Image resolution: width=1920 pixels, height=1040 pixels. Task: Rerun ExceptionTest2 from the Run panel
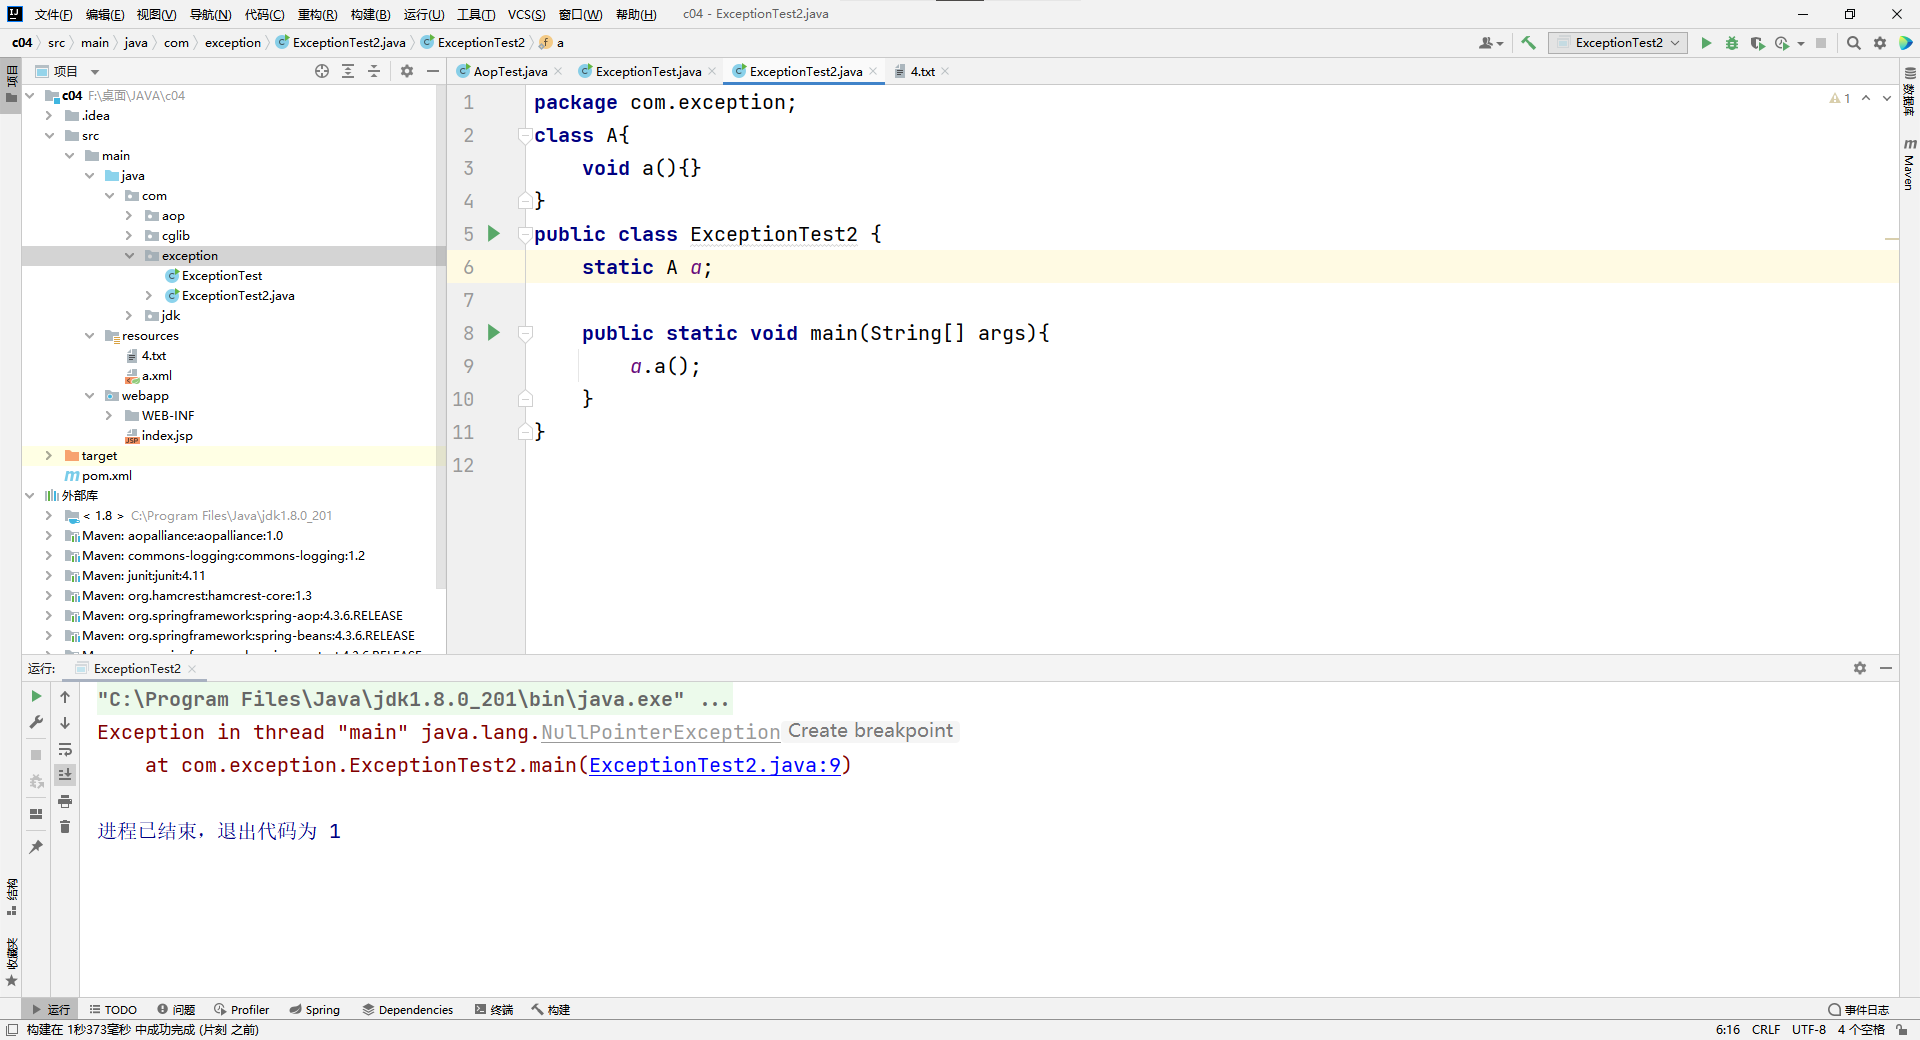[36, 696]
